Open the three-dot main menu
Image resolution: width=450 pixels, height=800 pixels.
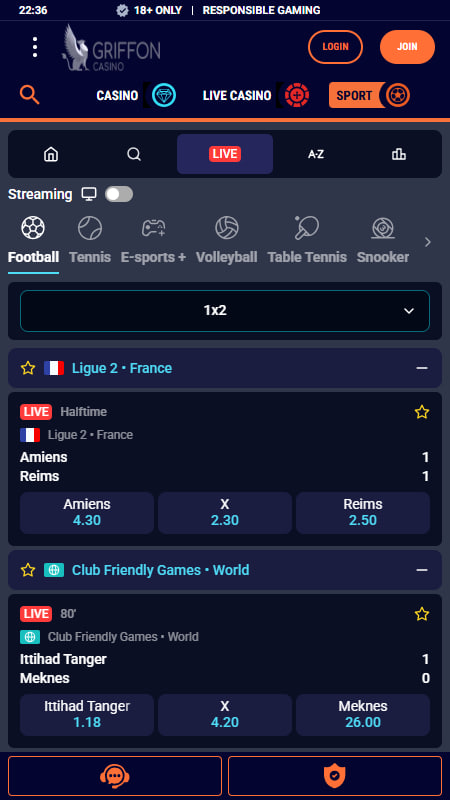coord(35,47)
